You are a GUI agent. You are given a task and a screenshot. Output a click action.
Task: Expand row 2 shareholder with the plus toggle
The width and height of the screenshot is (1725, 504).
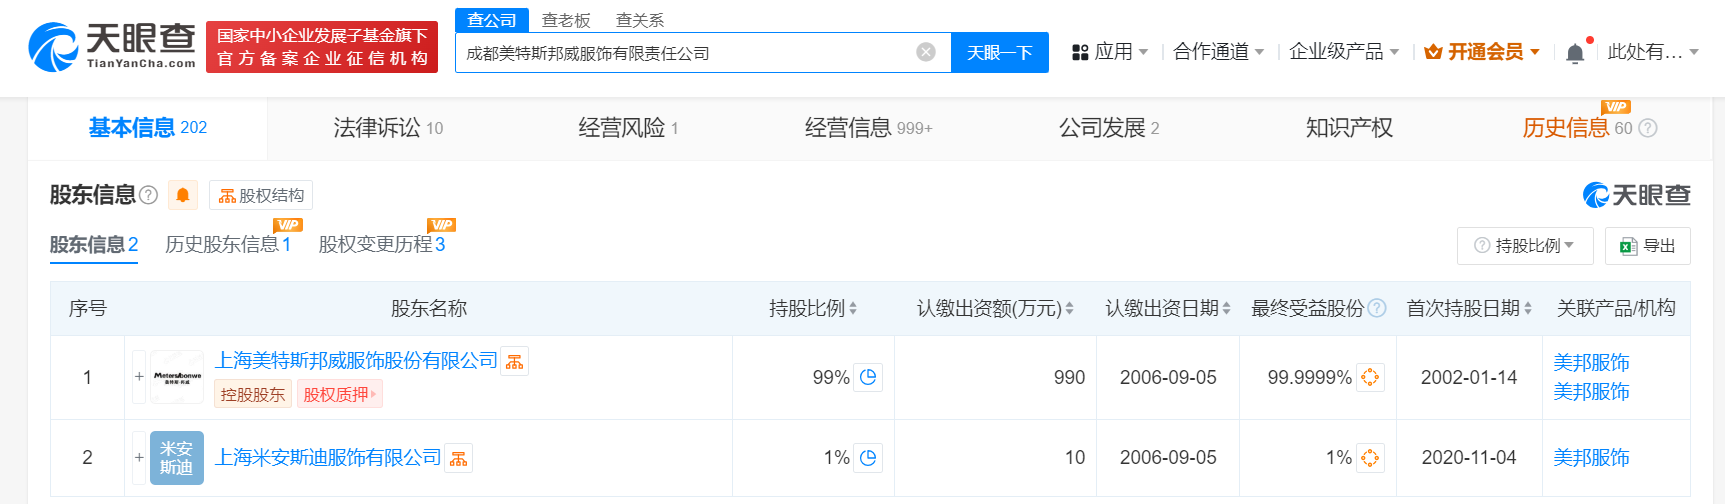coord(139,458)
